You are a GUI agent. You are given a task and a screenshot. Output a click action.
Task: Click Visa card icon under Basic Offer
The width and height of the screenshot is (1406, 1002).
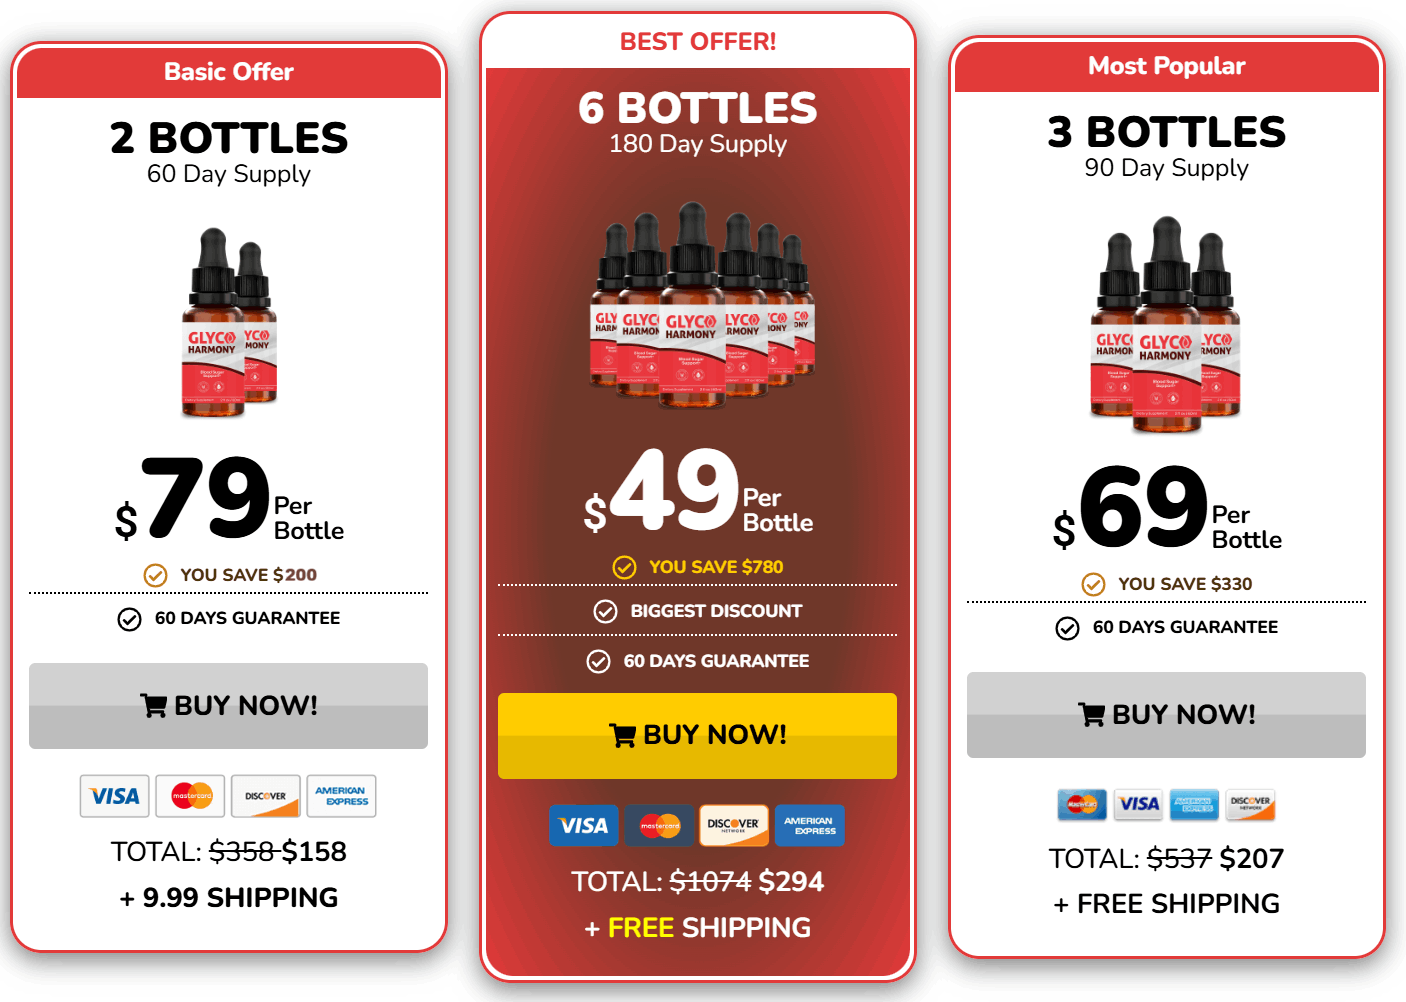click(115, 796)
